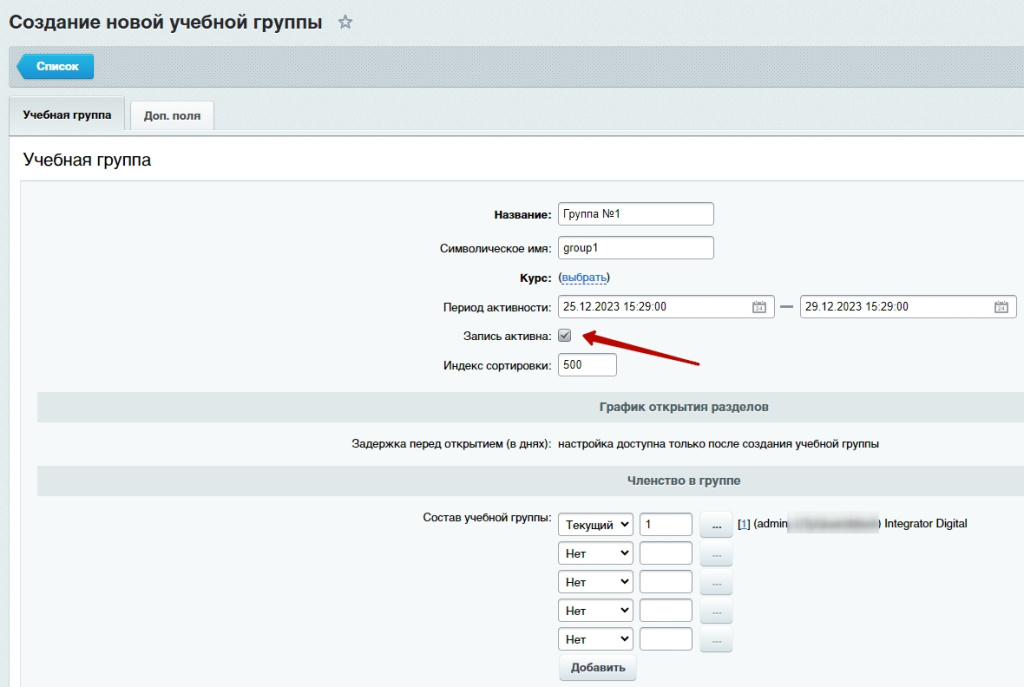Open user profile link [1]
1024x687 pixels.
pos(743,523)
